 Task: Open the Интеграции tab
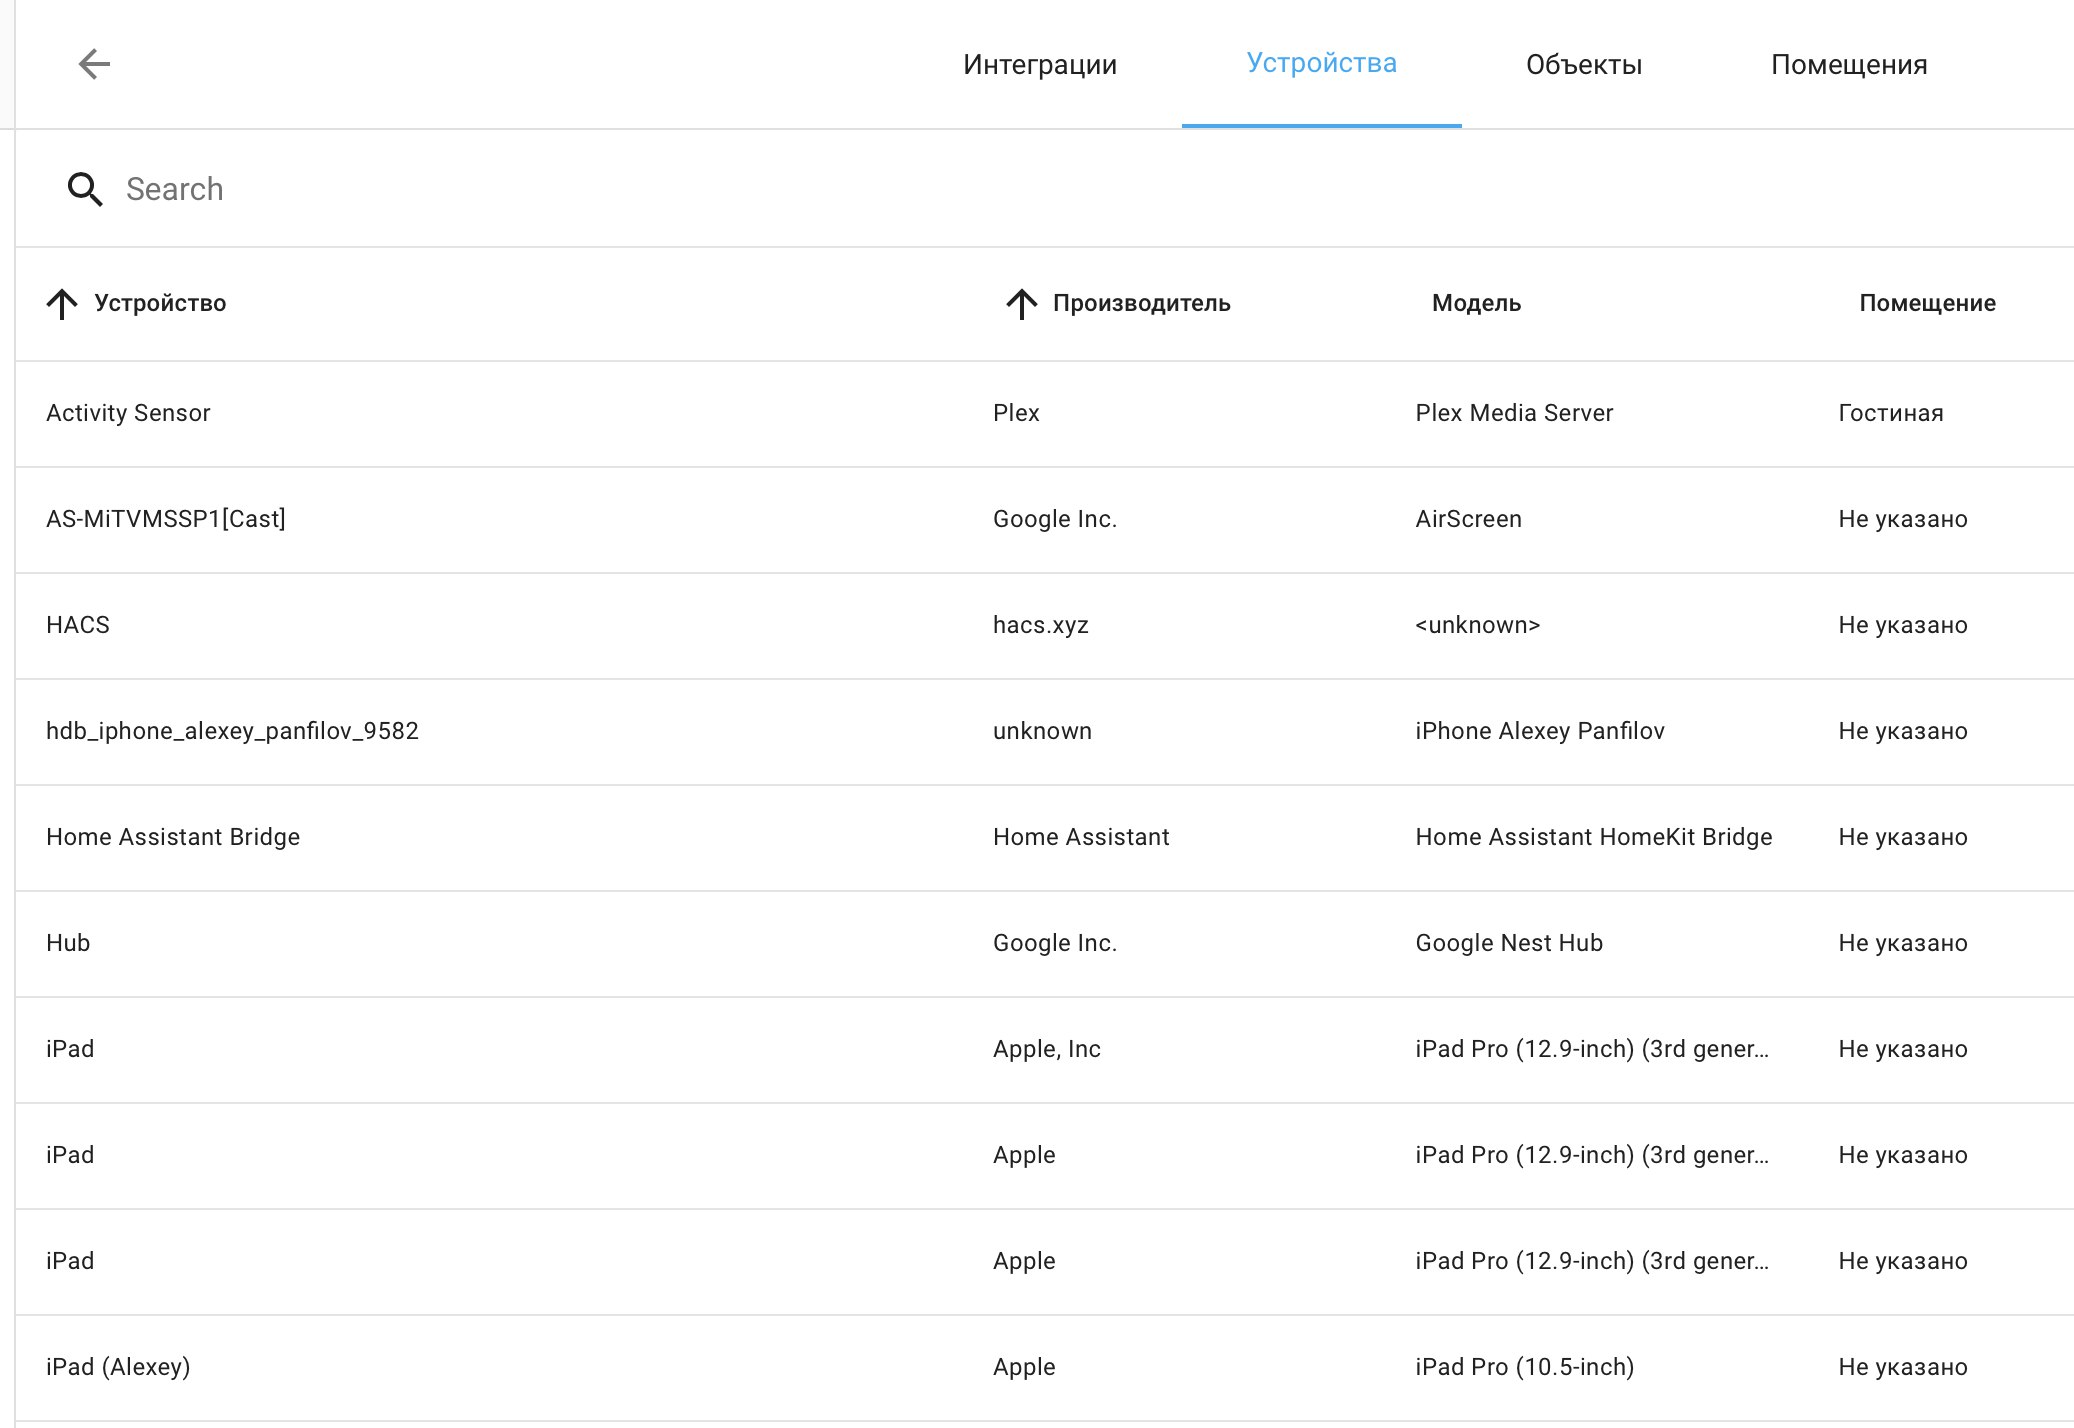tap(1040, 65)
